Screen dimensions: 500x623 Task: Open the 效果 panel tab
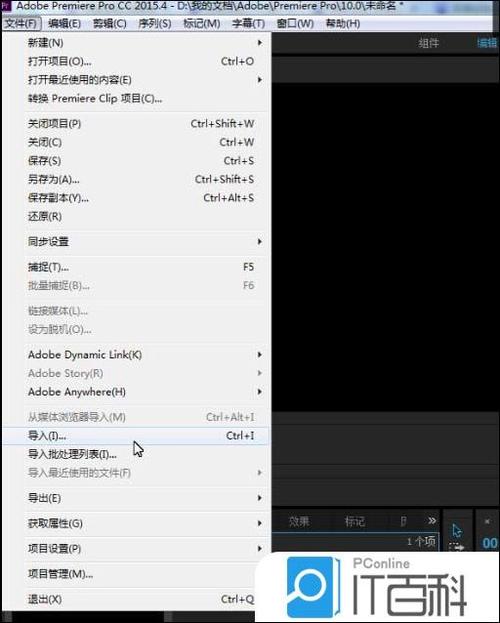click(x=299, y=521)
